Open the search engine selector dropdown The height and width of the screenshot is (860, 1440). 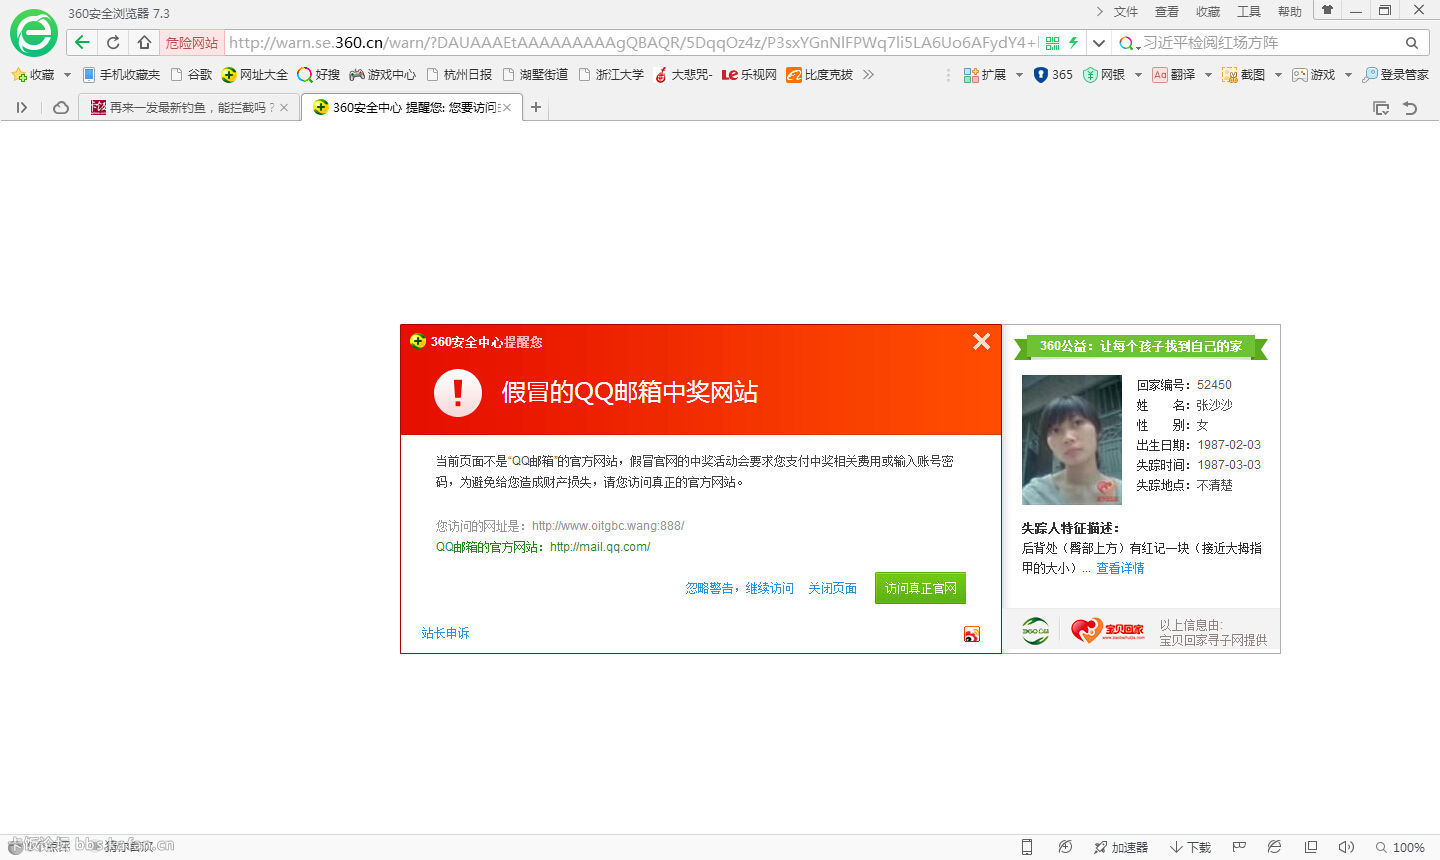(x=1129, y=43)
